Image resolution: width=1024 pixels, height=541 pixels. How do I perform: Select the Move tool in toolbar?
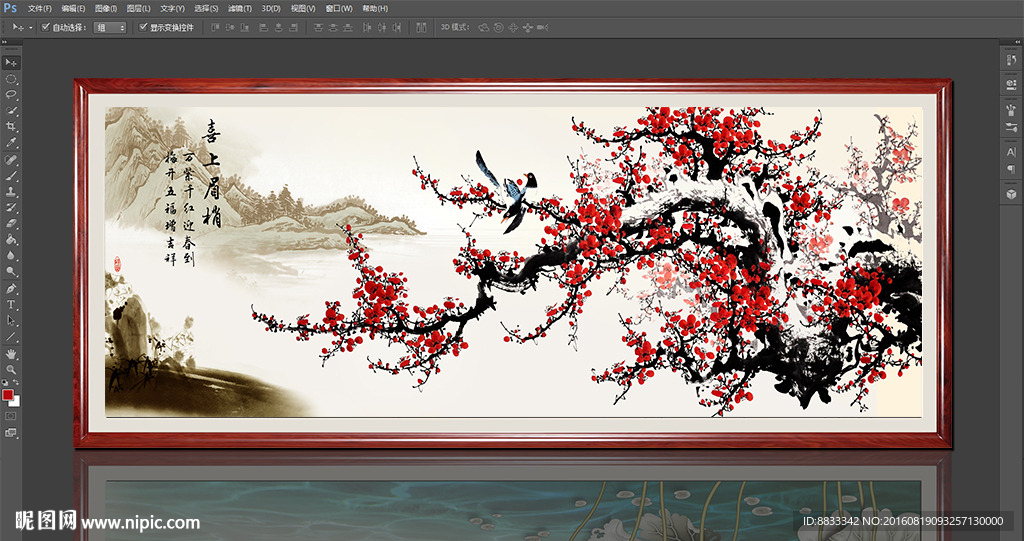point(11,63)
